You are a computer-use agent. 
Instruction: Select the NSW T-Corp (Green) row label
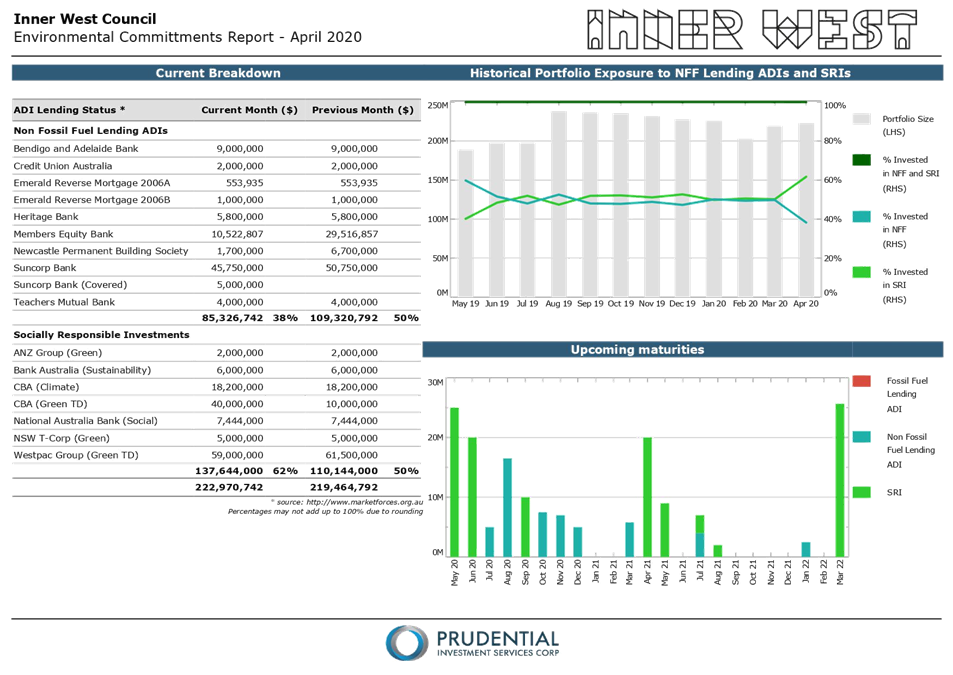click(61, 438)
